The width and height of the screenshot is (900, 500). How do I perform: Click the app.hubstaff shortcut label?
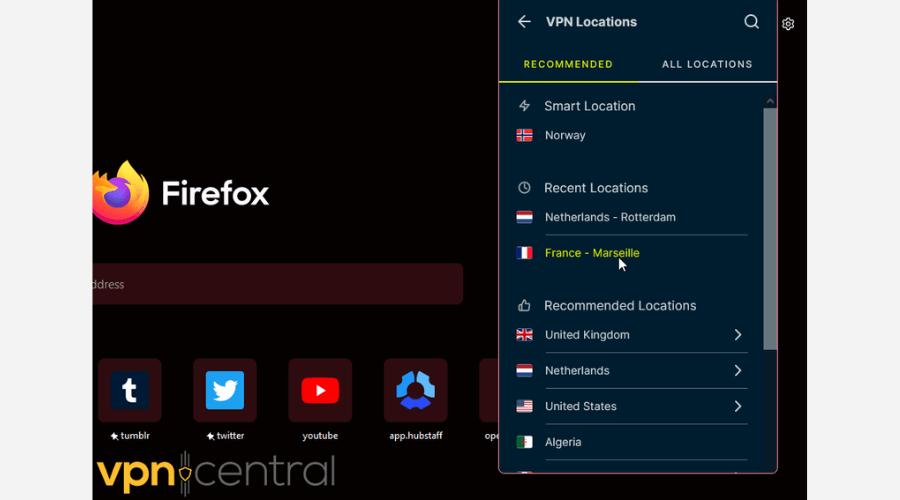416,436
